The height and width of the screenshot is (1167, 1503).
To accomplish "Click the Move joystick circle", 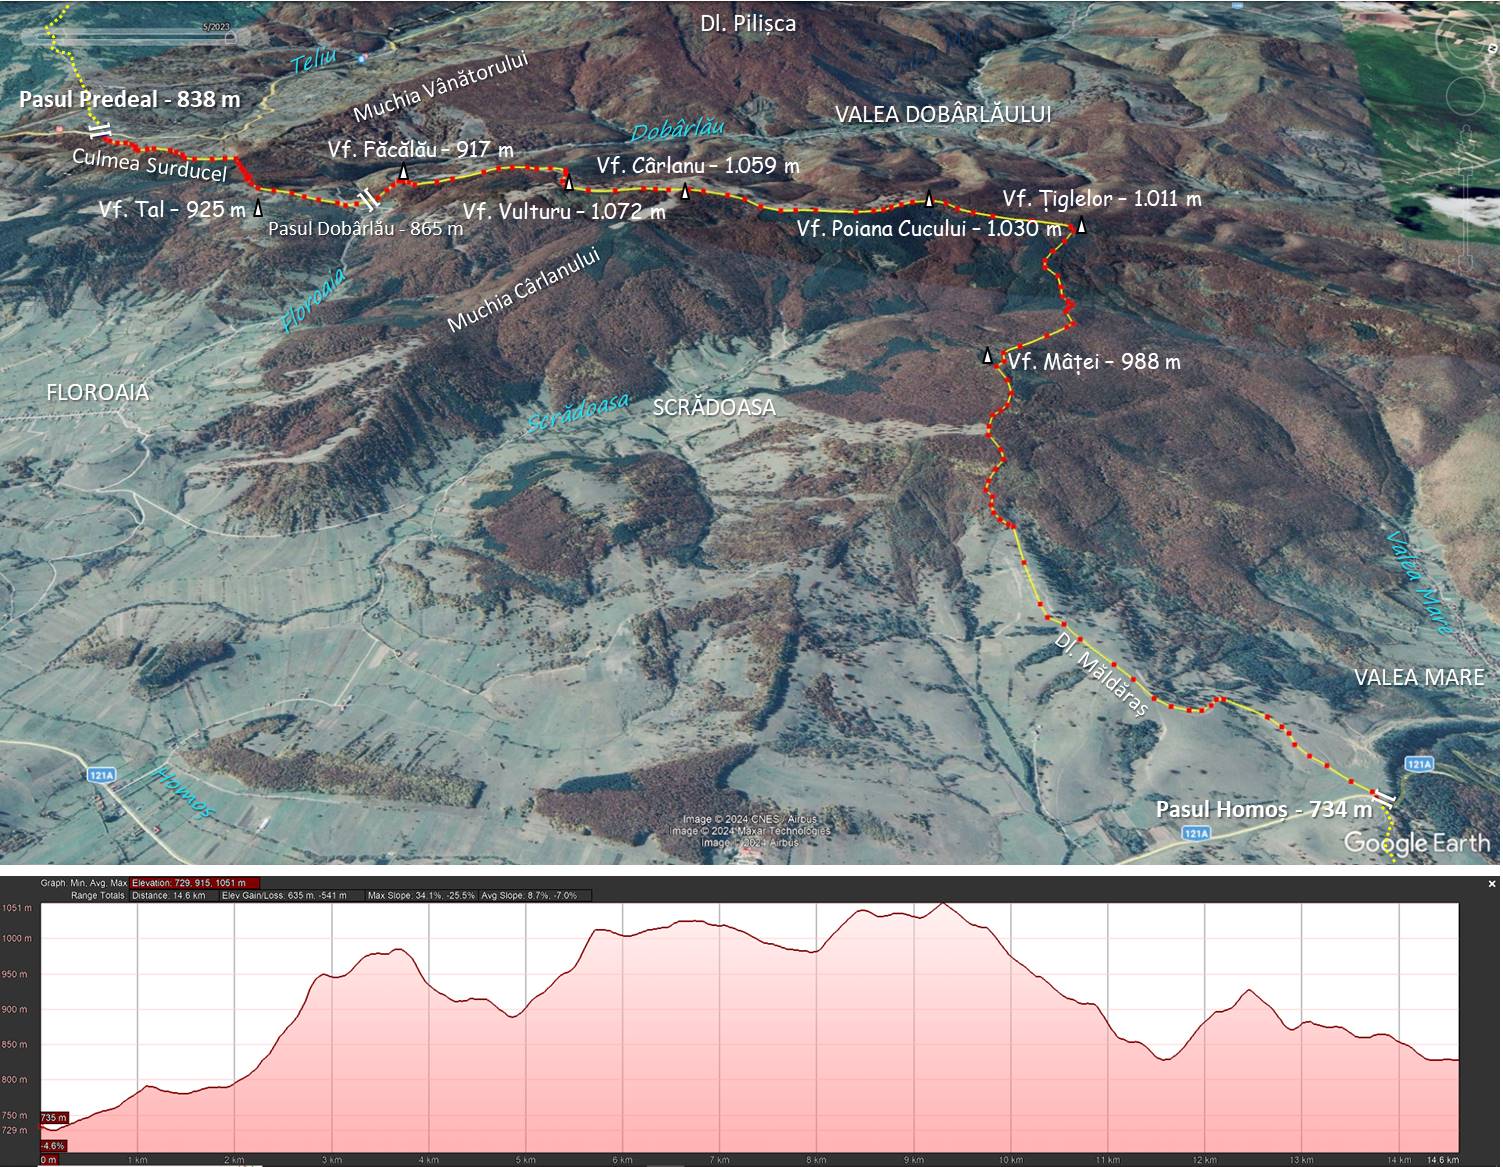I will pos(1467,97).
